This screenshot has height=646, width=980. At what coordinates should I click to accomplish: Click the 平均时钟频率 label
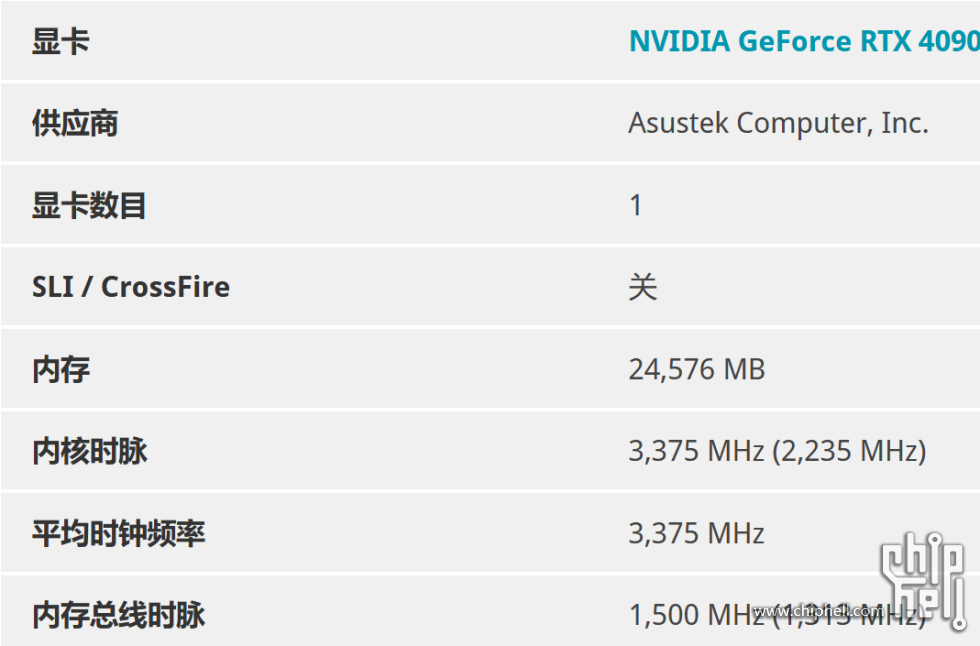coord(119,534)
